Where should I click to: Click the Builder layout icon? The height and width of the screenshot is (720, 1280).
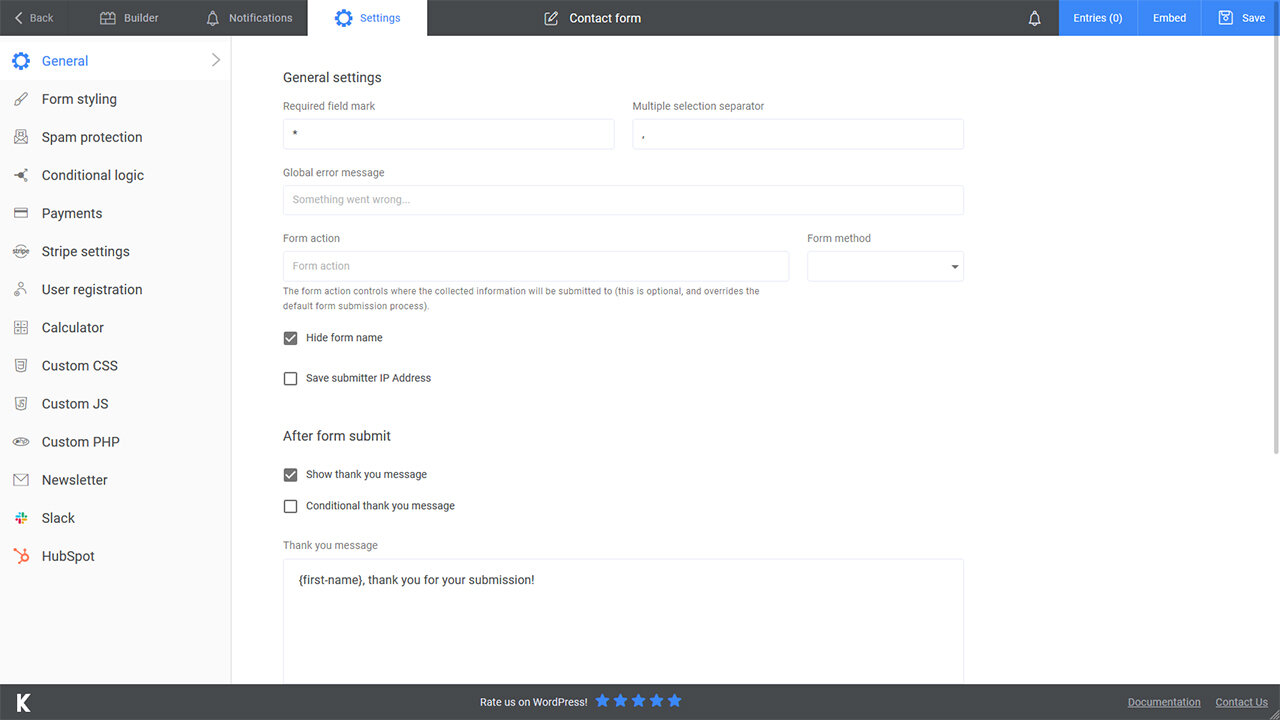pyautogui.click(x=108, y=18)
